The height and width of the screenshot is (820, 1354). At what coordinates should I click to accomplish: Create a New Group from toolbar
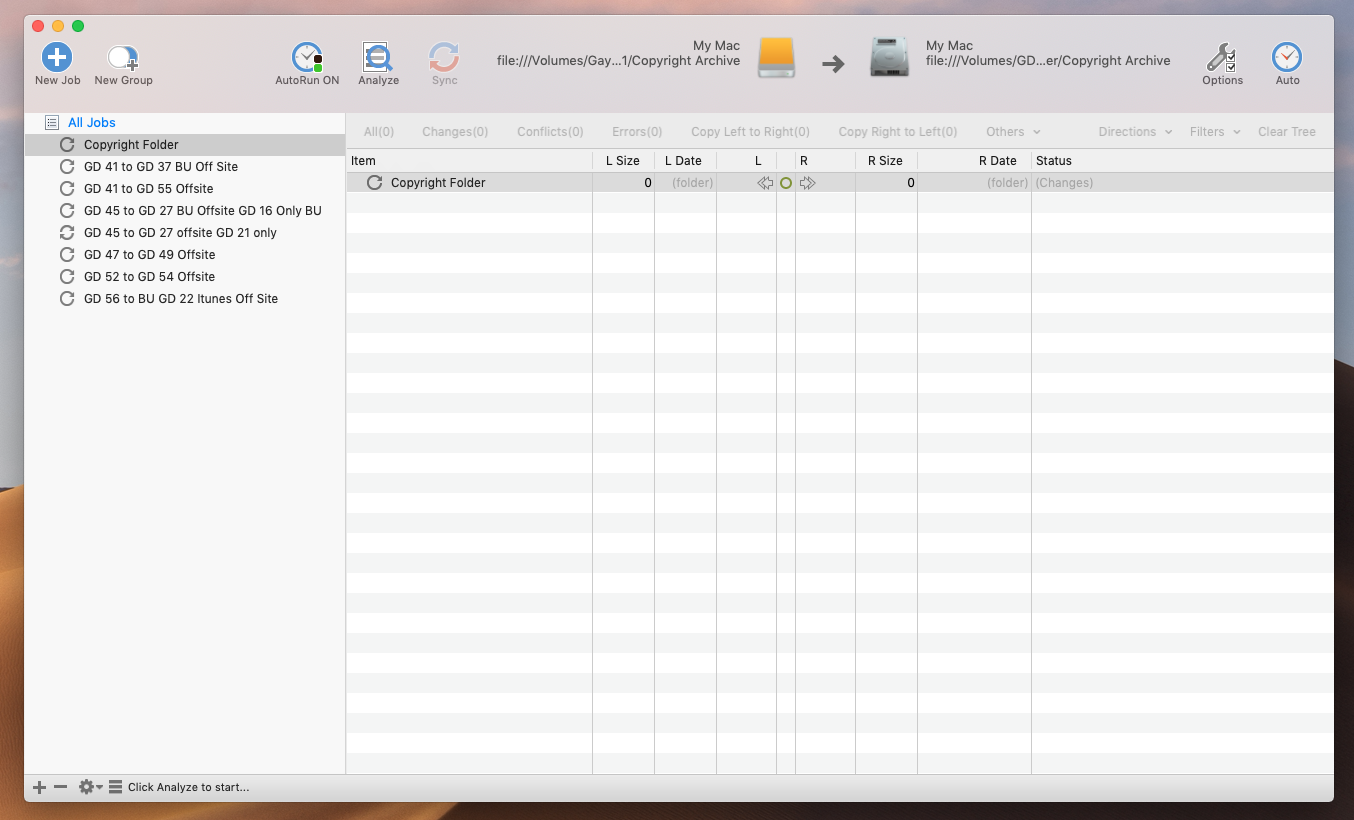pyautogui.click(x=123, y=58)
